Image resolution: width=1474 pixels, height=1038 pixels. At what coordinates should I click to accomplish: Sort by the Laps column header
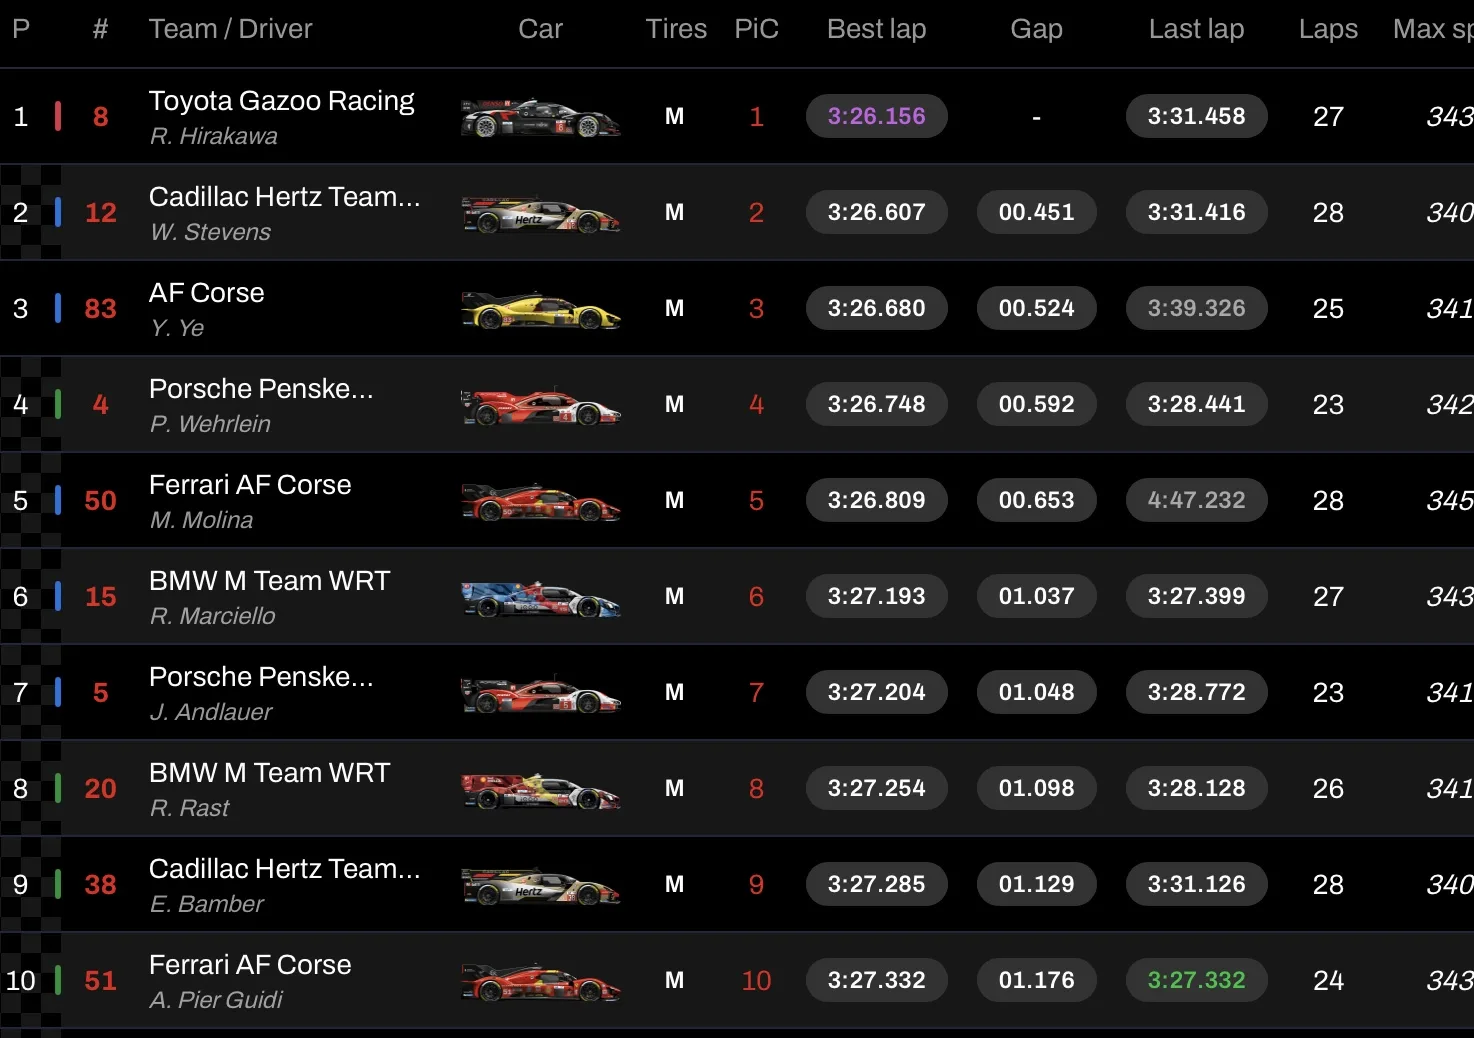point(1328,29)
